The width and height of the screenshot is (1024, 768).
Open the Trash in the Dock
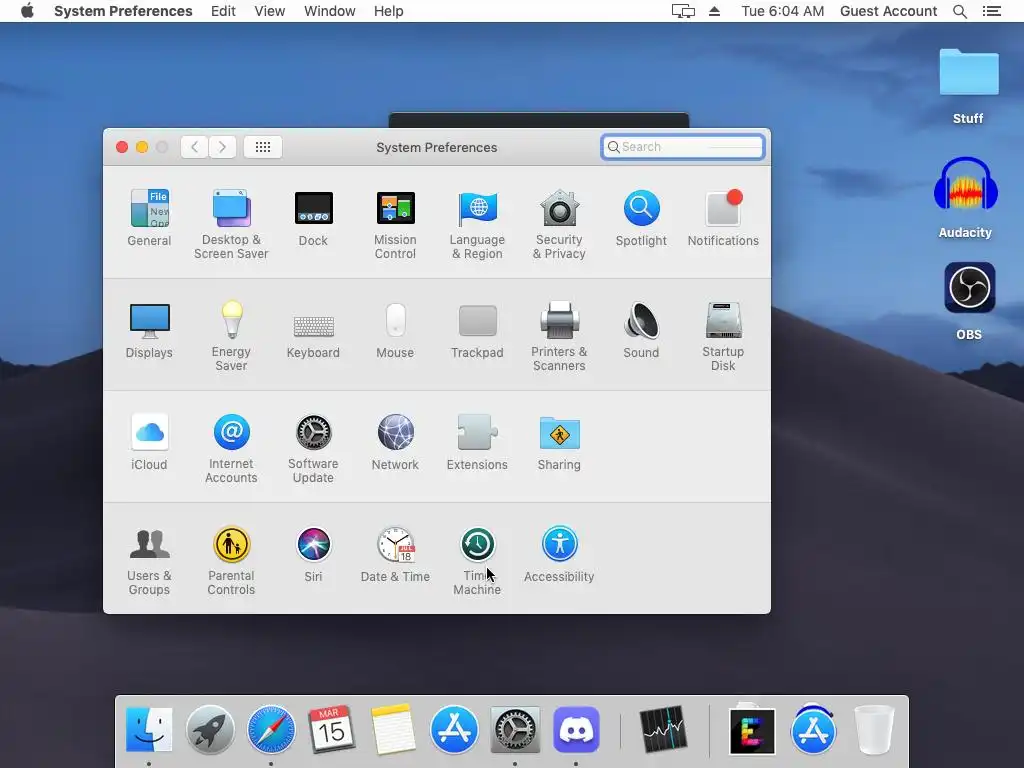(x=874, y=729)
